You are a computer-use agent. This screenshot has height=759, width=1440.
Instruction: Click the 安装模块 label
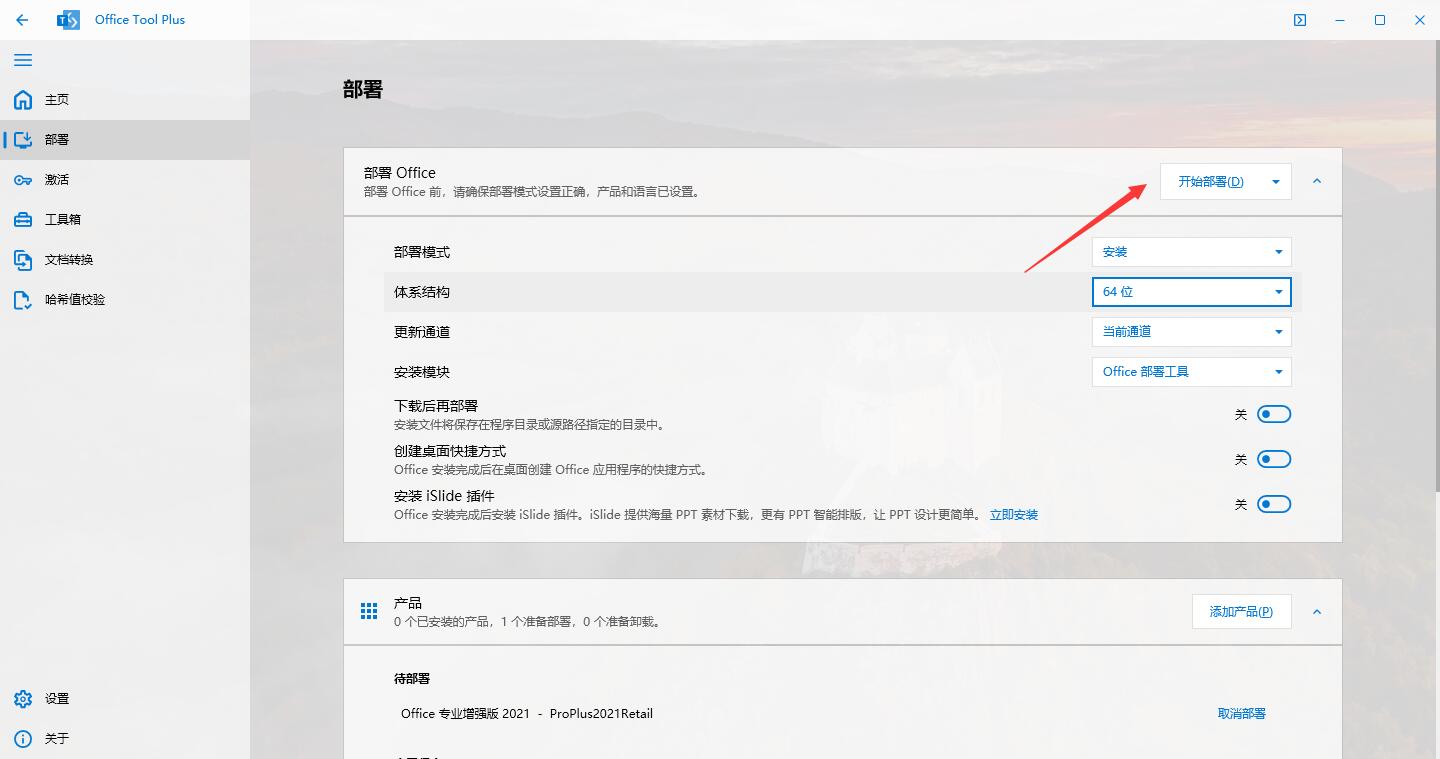point(422,372)
